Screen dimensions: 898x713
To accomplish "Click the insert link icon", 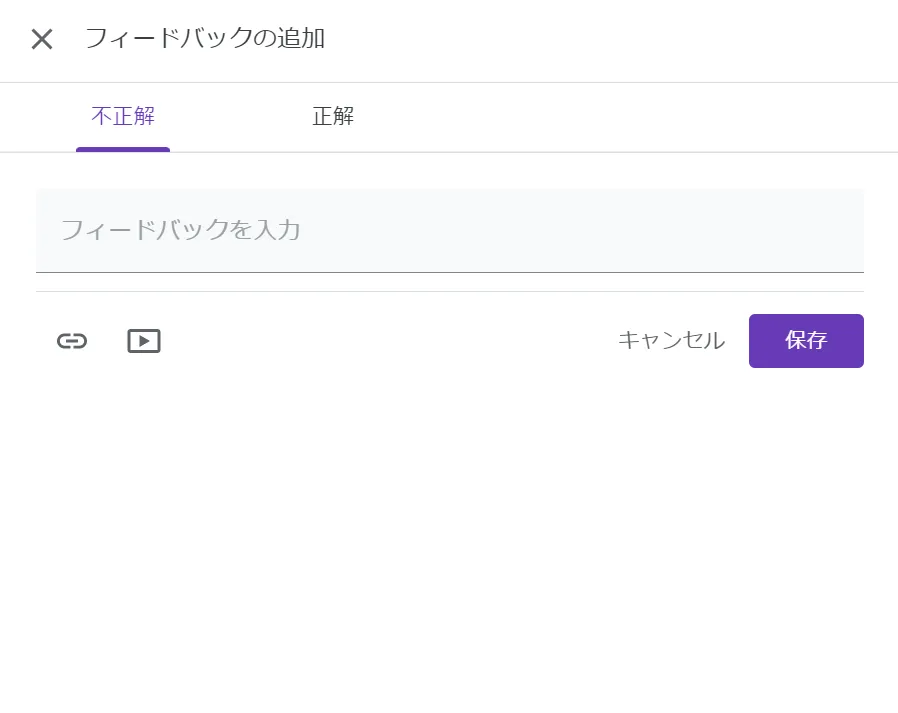I will [x=71, y=341].
